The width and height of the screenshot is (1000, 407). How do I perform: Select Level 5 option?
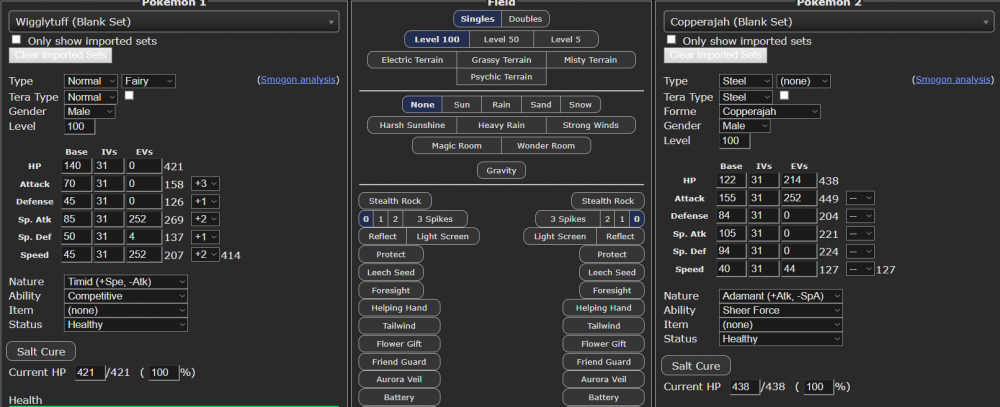pos(566,40)
